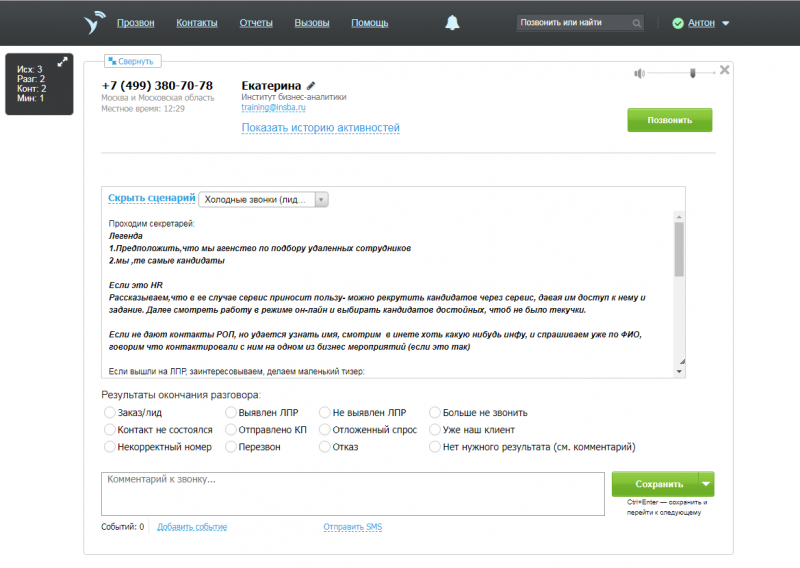
Task: Close the call card with X icon
Action: tap(725, 70)
